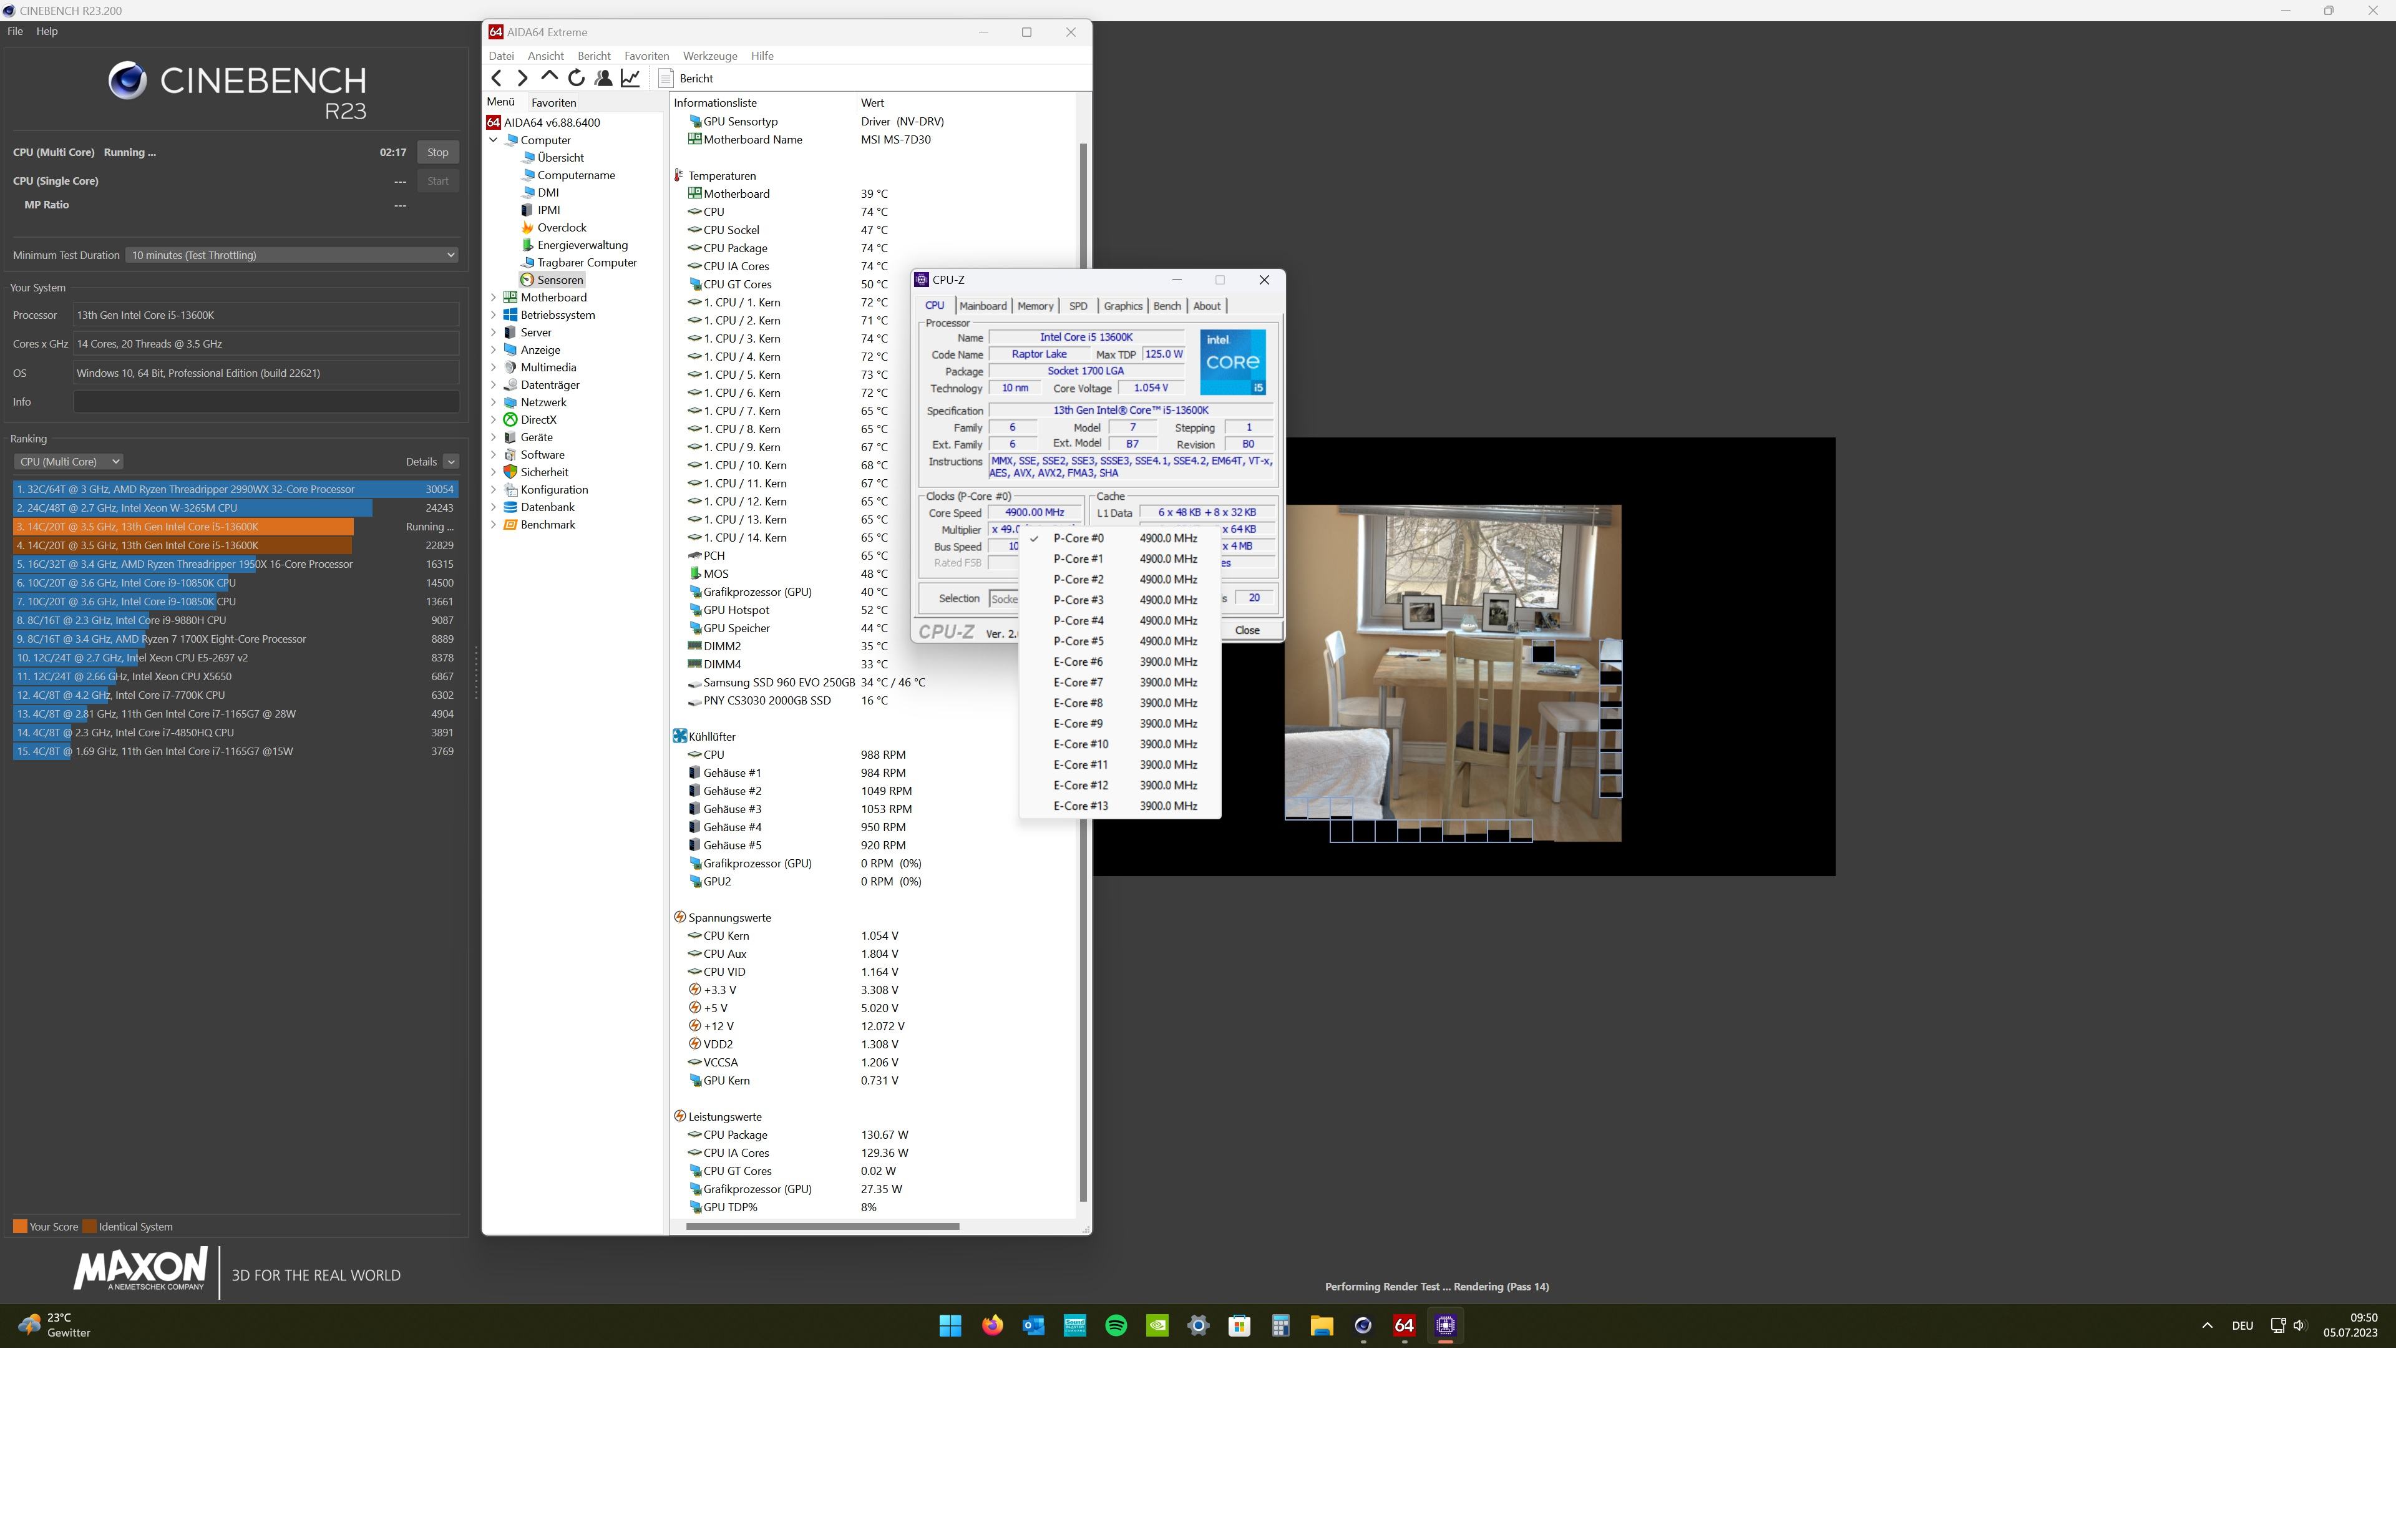2396x1540 pixels.
Task: Click AIDA64 up-level arrow icon
Action: pos(549,76)
